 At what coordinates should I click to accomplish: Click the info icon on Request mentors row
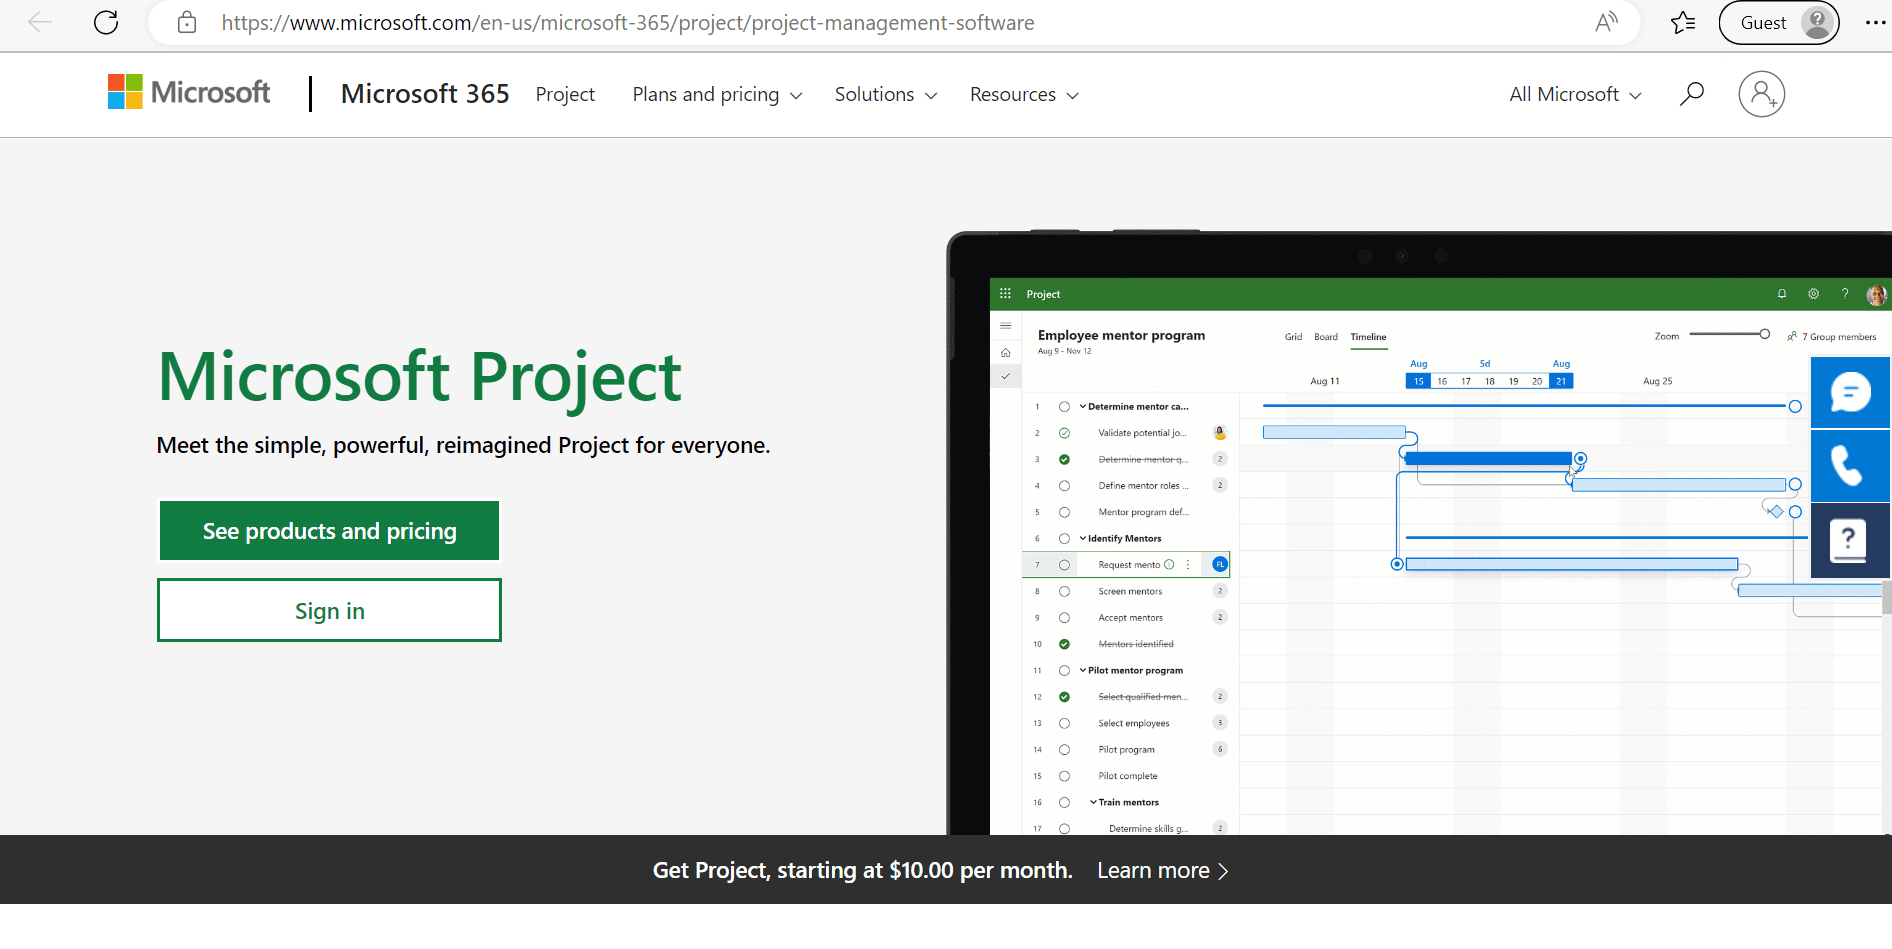coord(1169,565)
